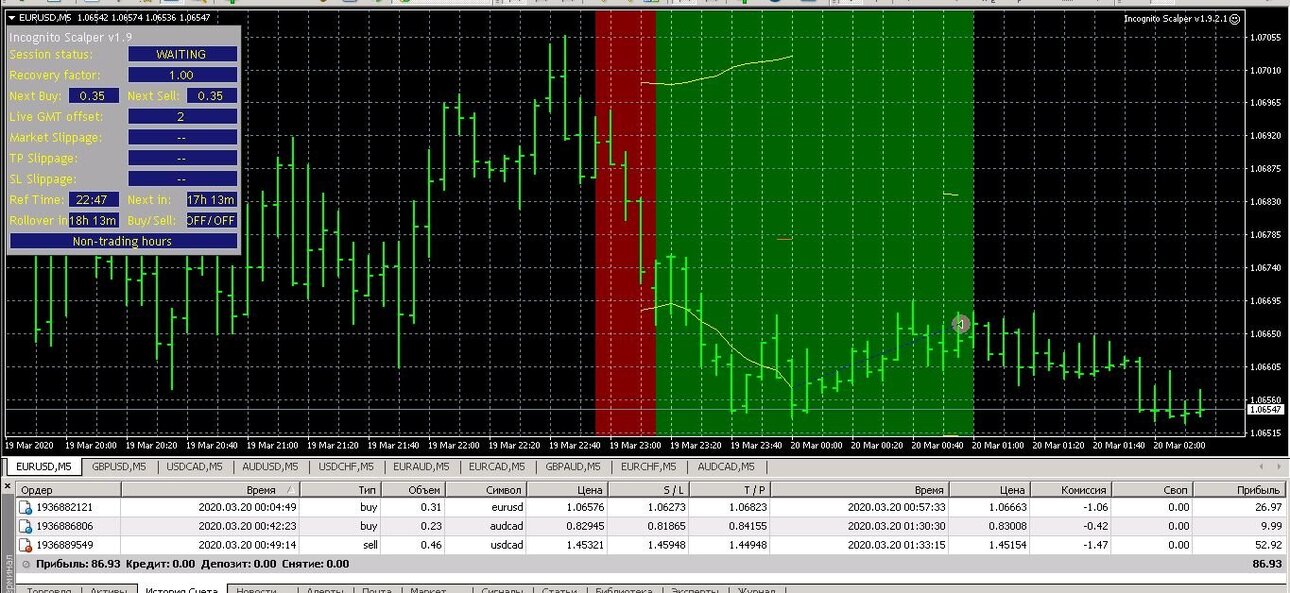Click the order icon for 1936889549

click(x=27, y=545)
